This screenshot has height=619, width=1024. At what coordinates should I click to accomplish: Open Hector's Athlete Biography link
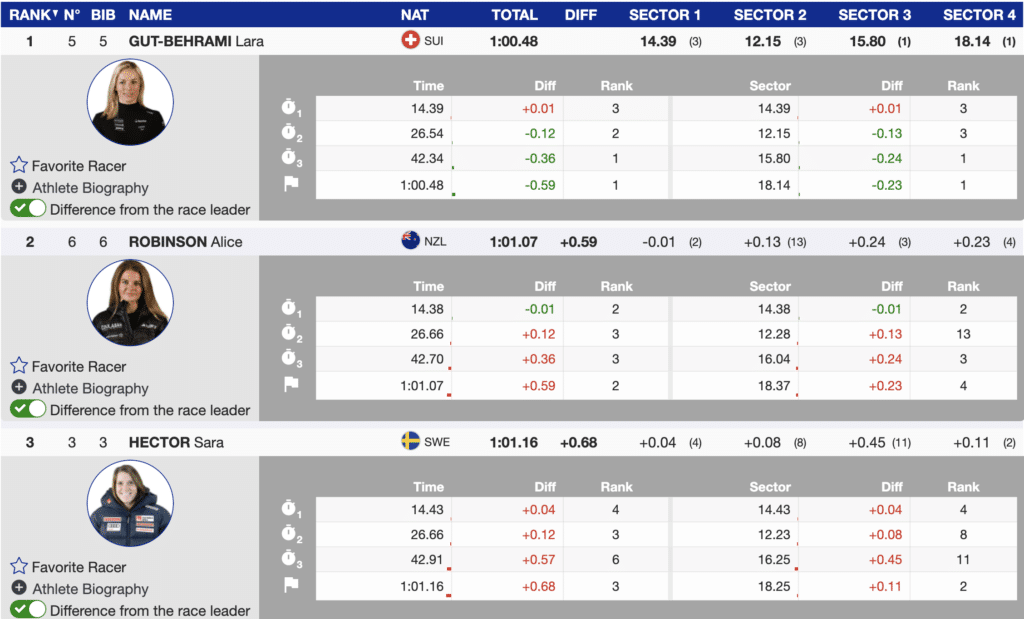click(x=90, y=589)
